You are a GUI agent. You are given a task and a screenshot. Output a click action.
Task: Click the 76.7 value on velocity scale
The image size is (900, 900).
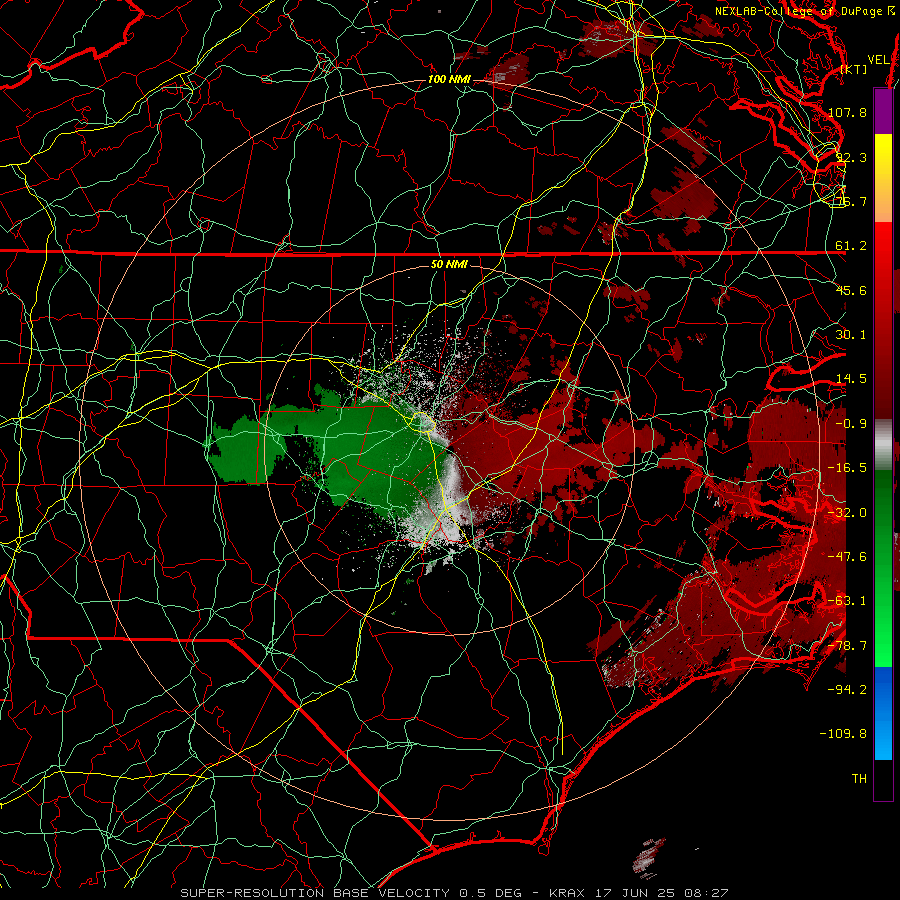851,201
